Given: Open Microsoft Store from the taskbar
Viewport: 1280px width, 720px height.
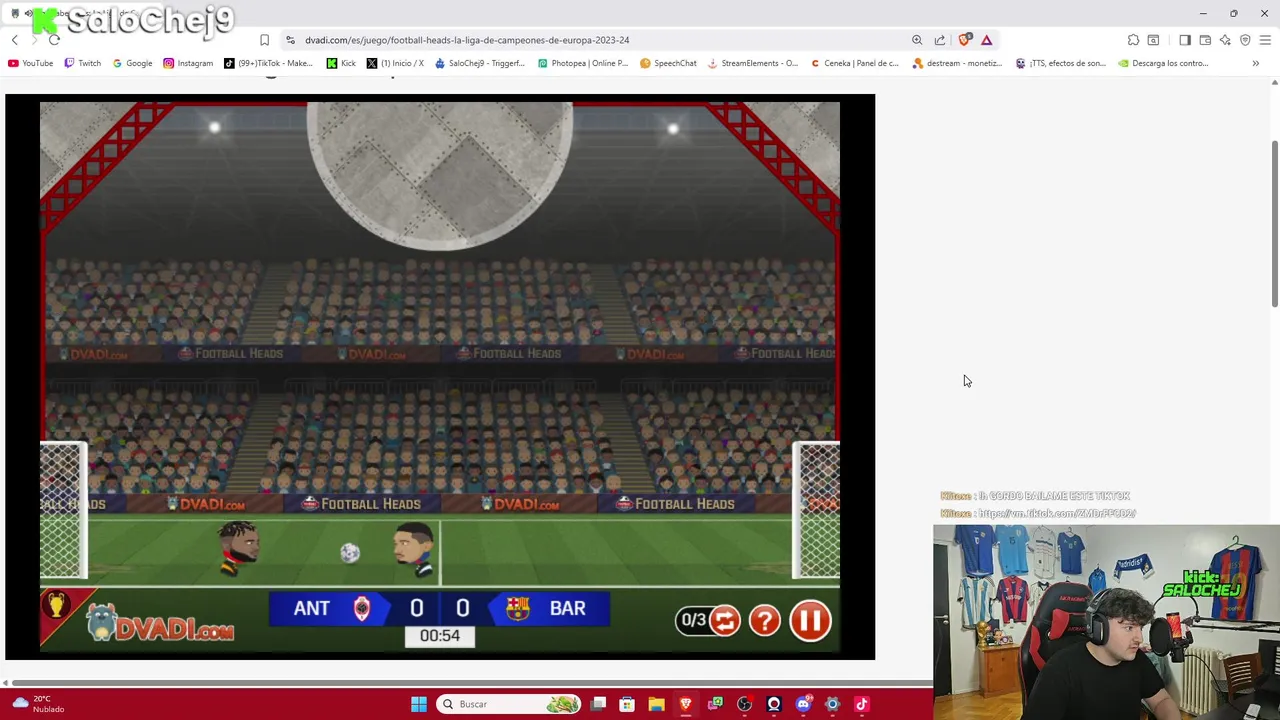Looking at the screenshot, I should tap(627, 704).
